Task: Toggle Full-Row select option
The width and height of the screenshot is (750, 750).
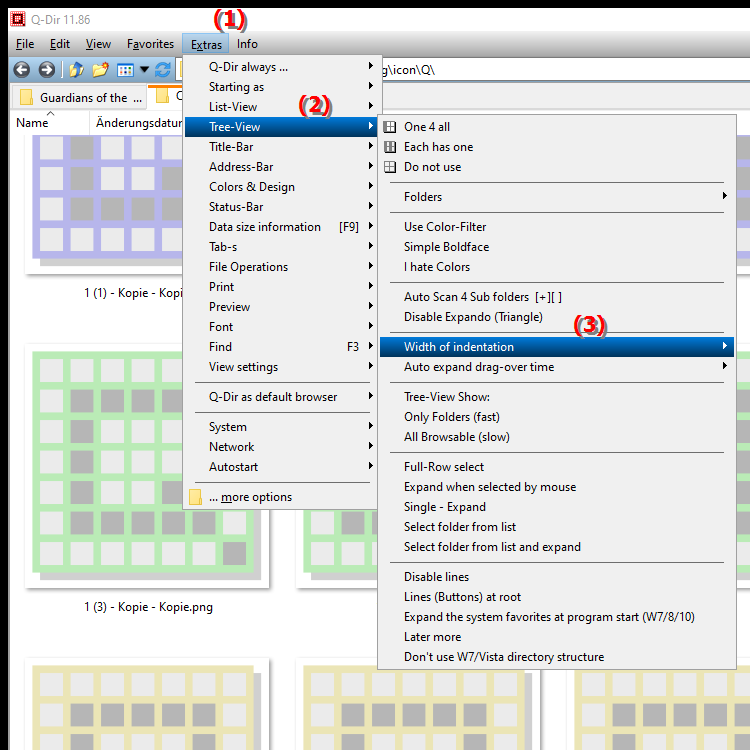Action: [x=557, y=467]
